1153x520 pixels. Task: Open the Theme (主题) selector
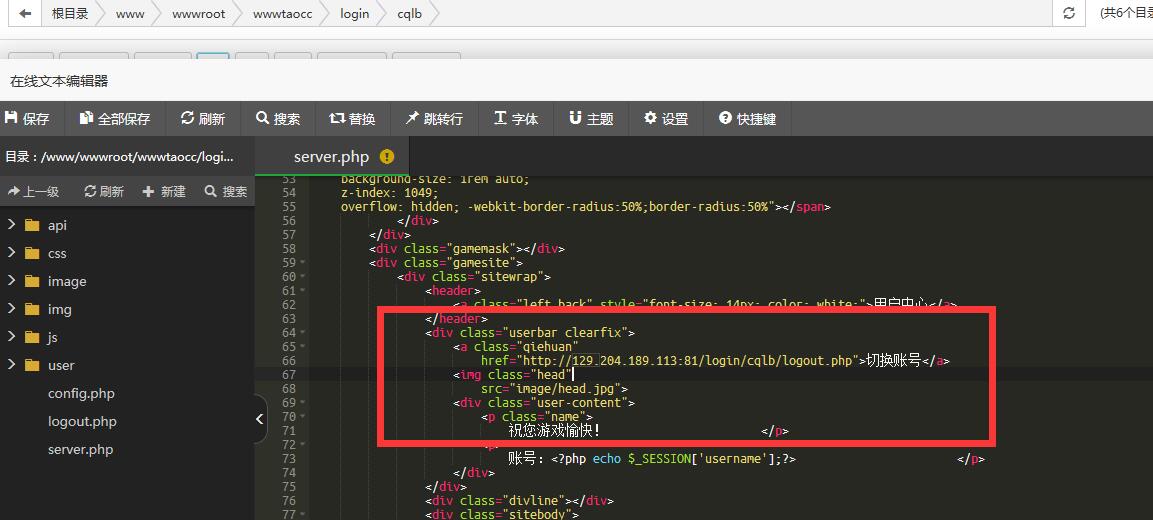(591, 119)
